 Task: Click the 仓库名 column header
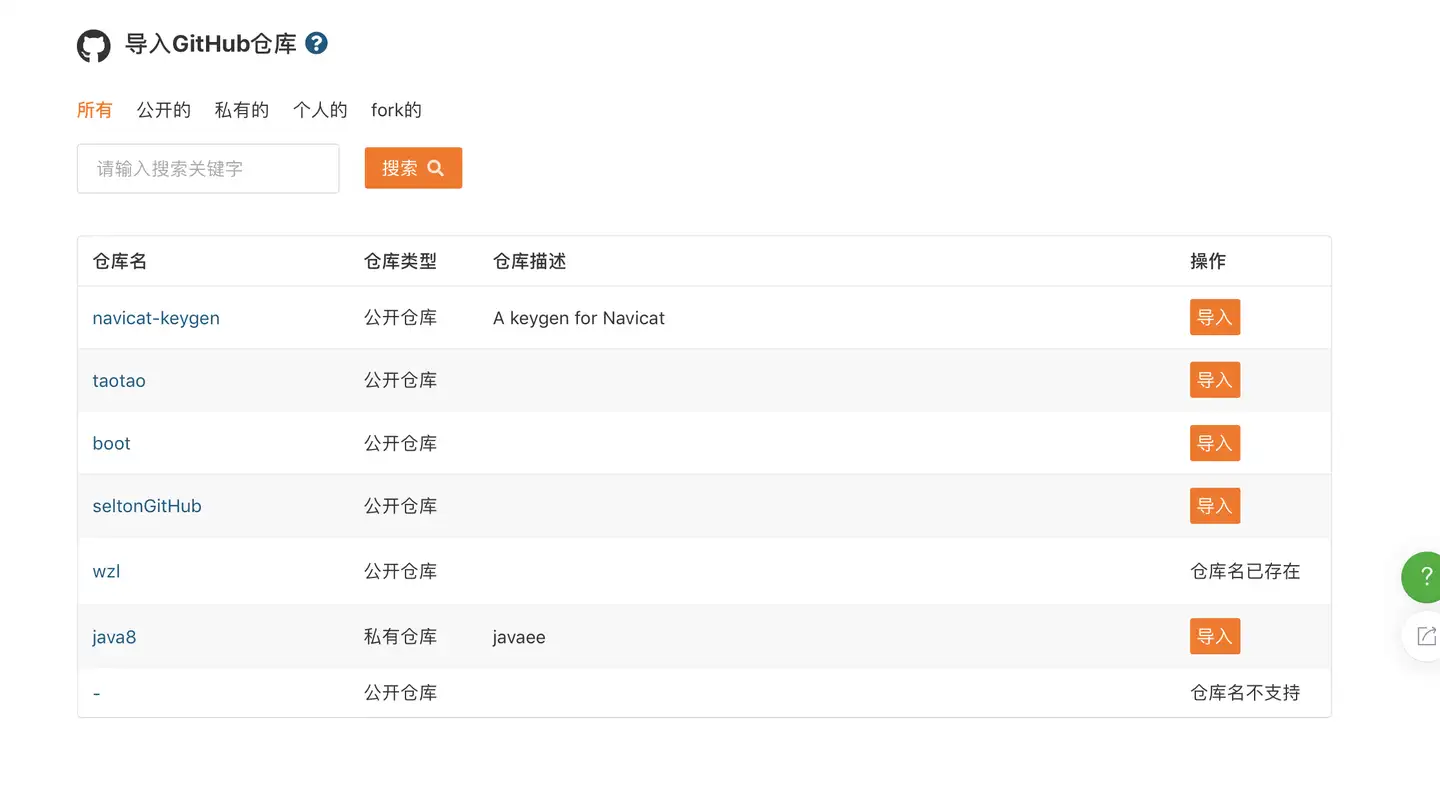tap(120, 261)
